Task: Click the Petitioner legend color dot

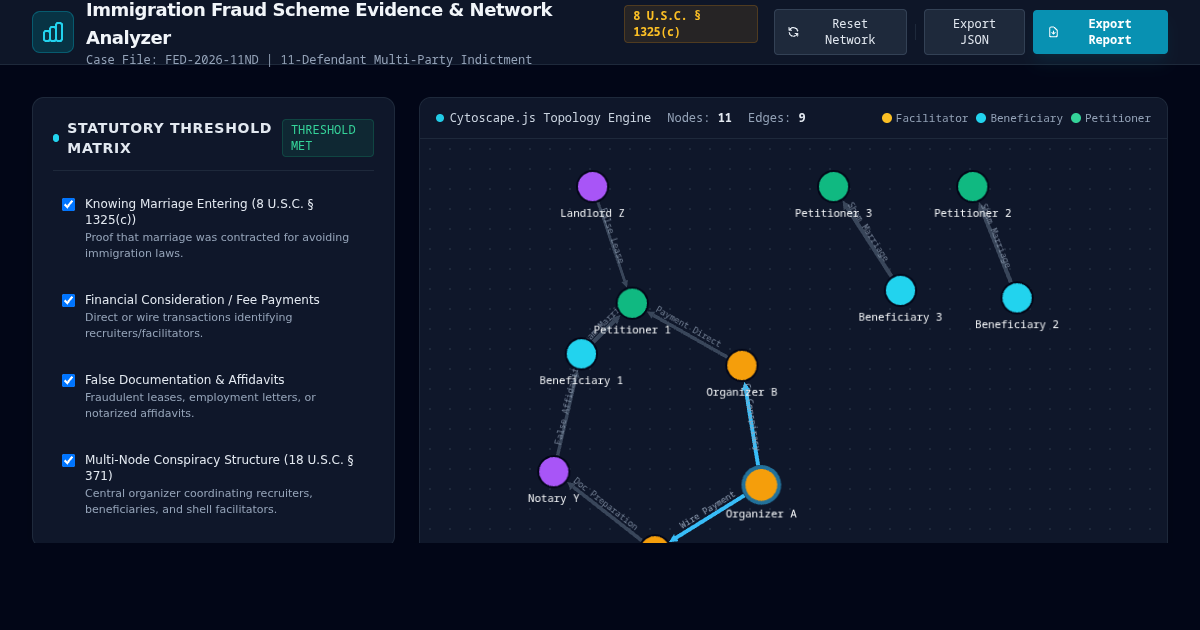Action: [x=1076, y=118]
